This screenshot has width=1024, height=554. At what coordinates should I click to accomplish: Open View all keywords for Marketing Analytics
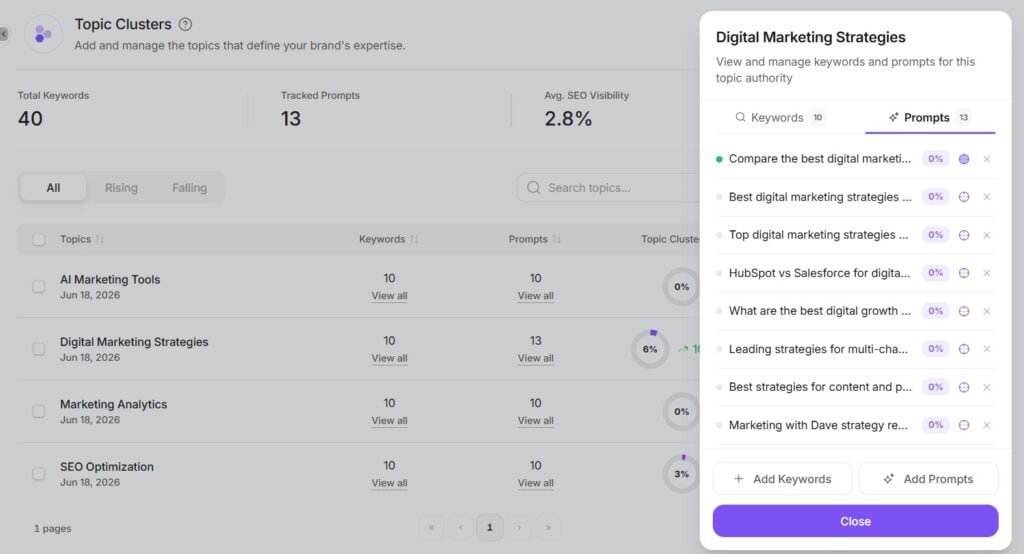pyautogui.click(x=389, y=421)
